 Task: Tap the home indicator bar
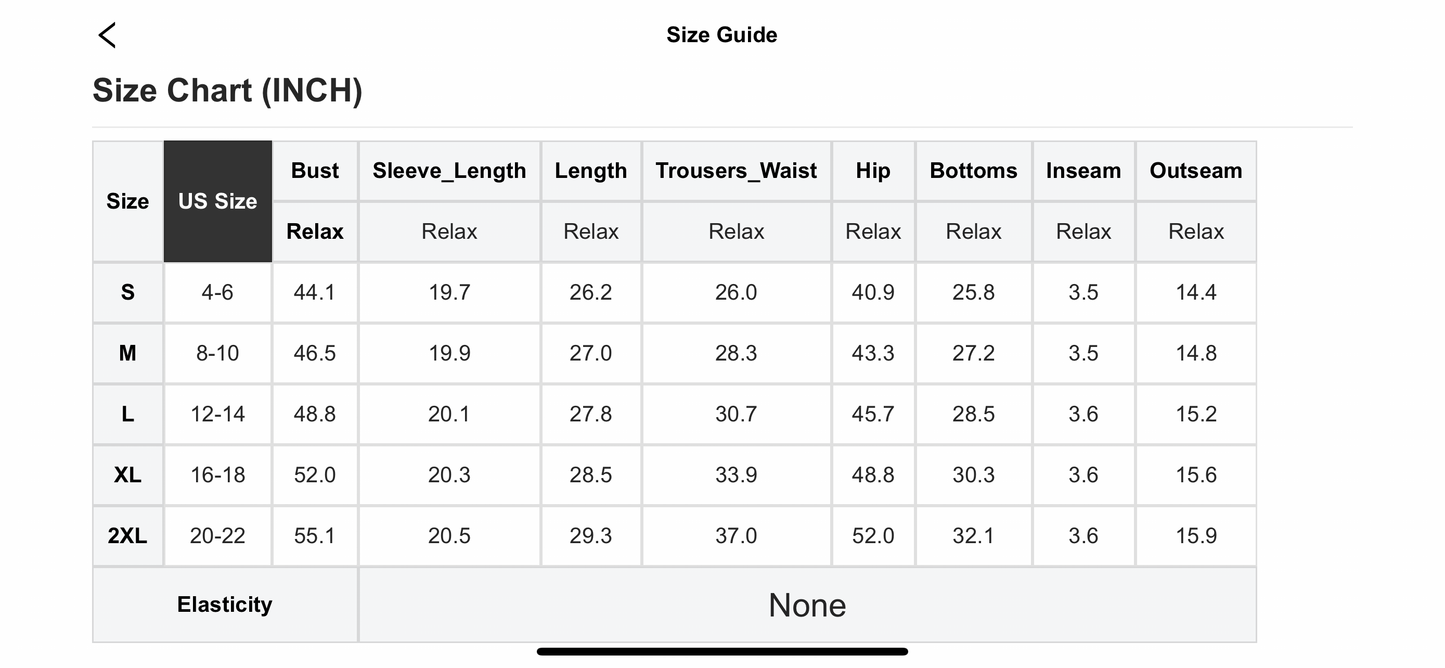pyautogui.click(x=722, y=652)
